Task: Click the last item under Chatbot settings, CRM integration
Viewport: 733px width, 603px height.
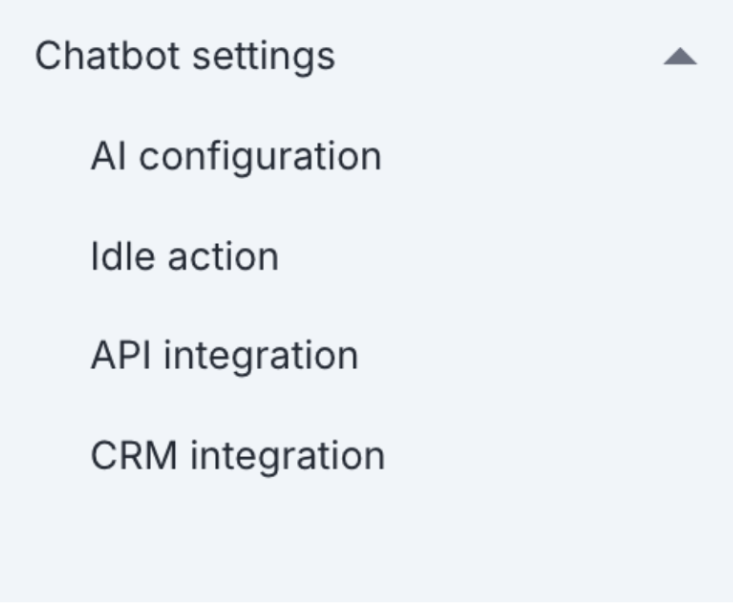Action: (x=237, y=456)
